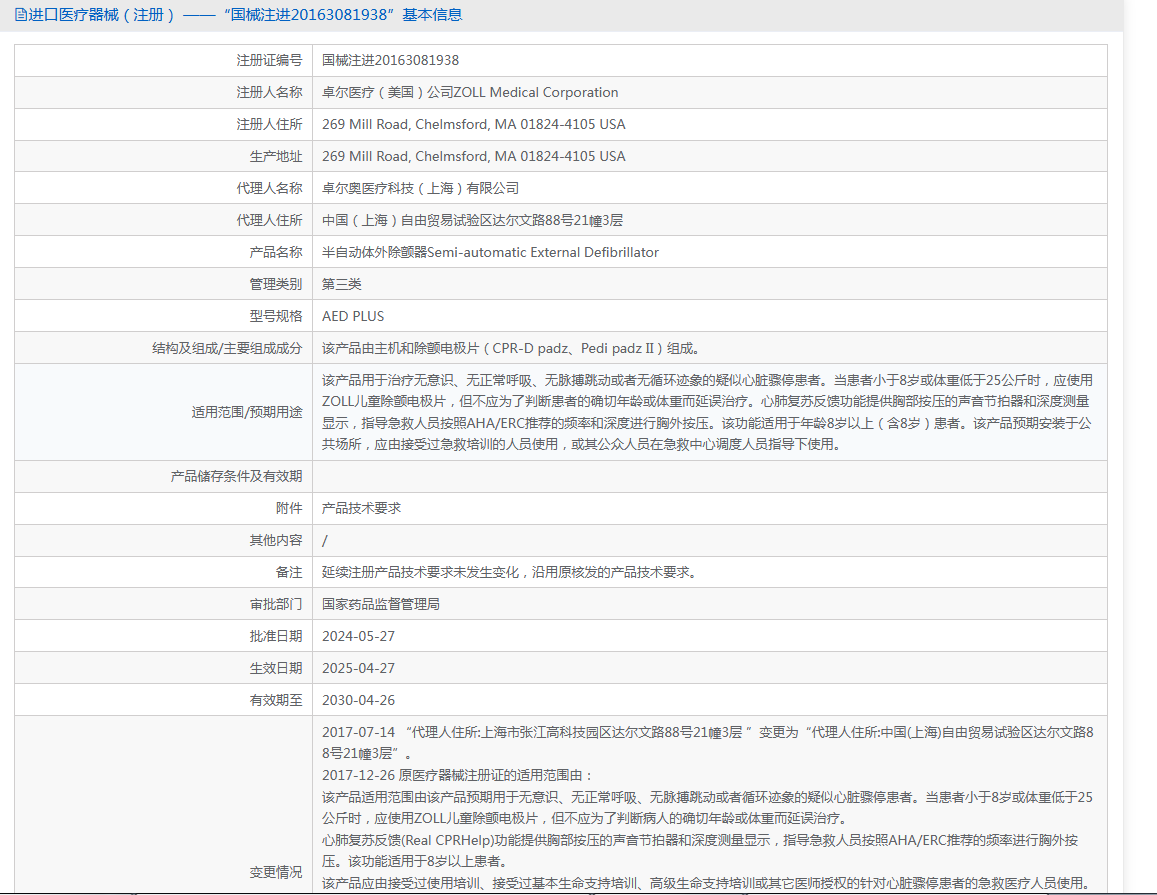
Task: Select the ZOLL Medical Corporation registrant name
Action: 470,92
